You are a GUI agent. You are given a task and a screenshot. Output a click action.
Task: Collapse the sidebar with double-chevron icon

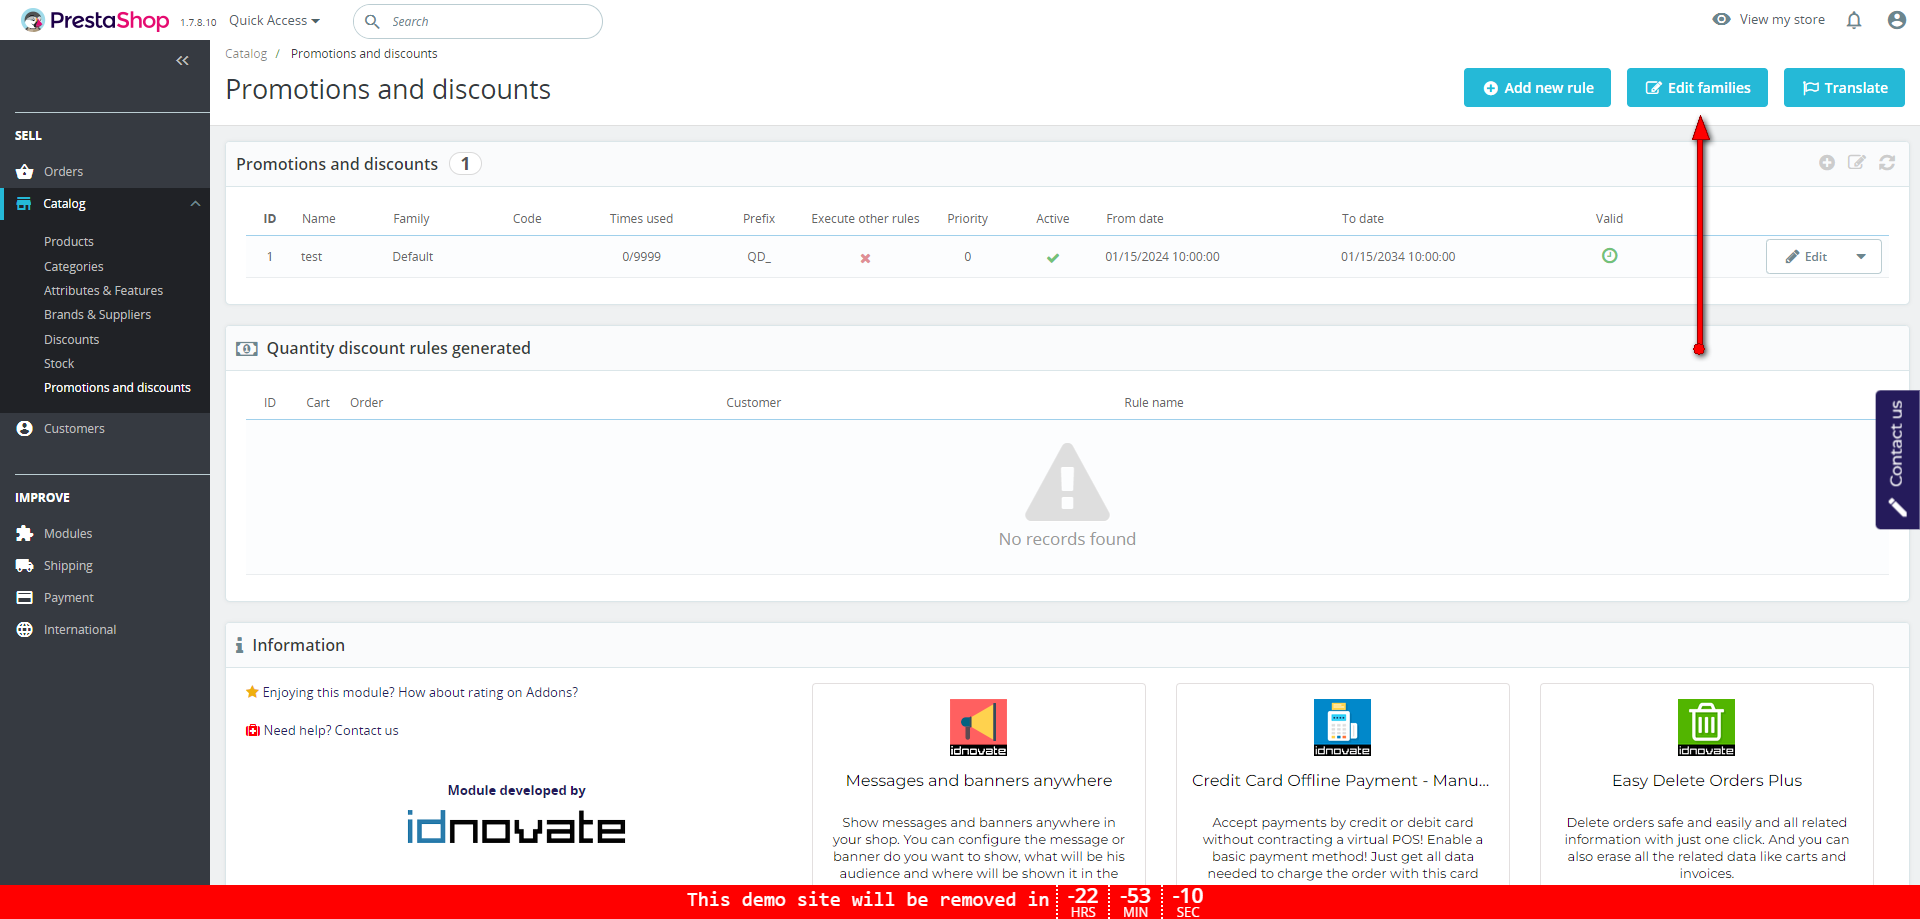182,61
